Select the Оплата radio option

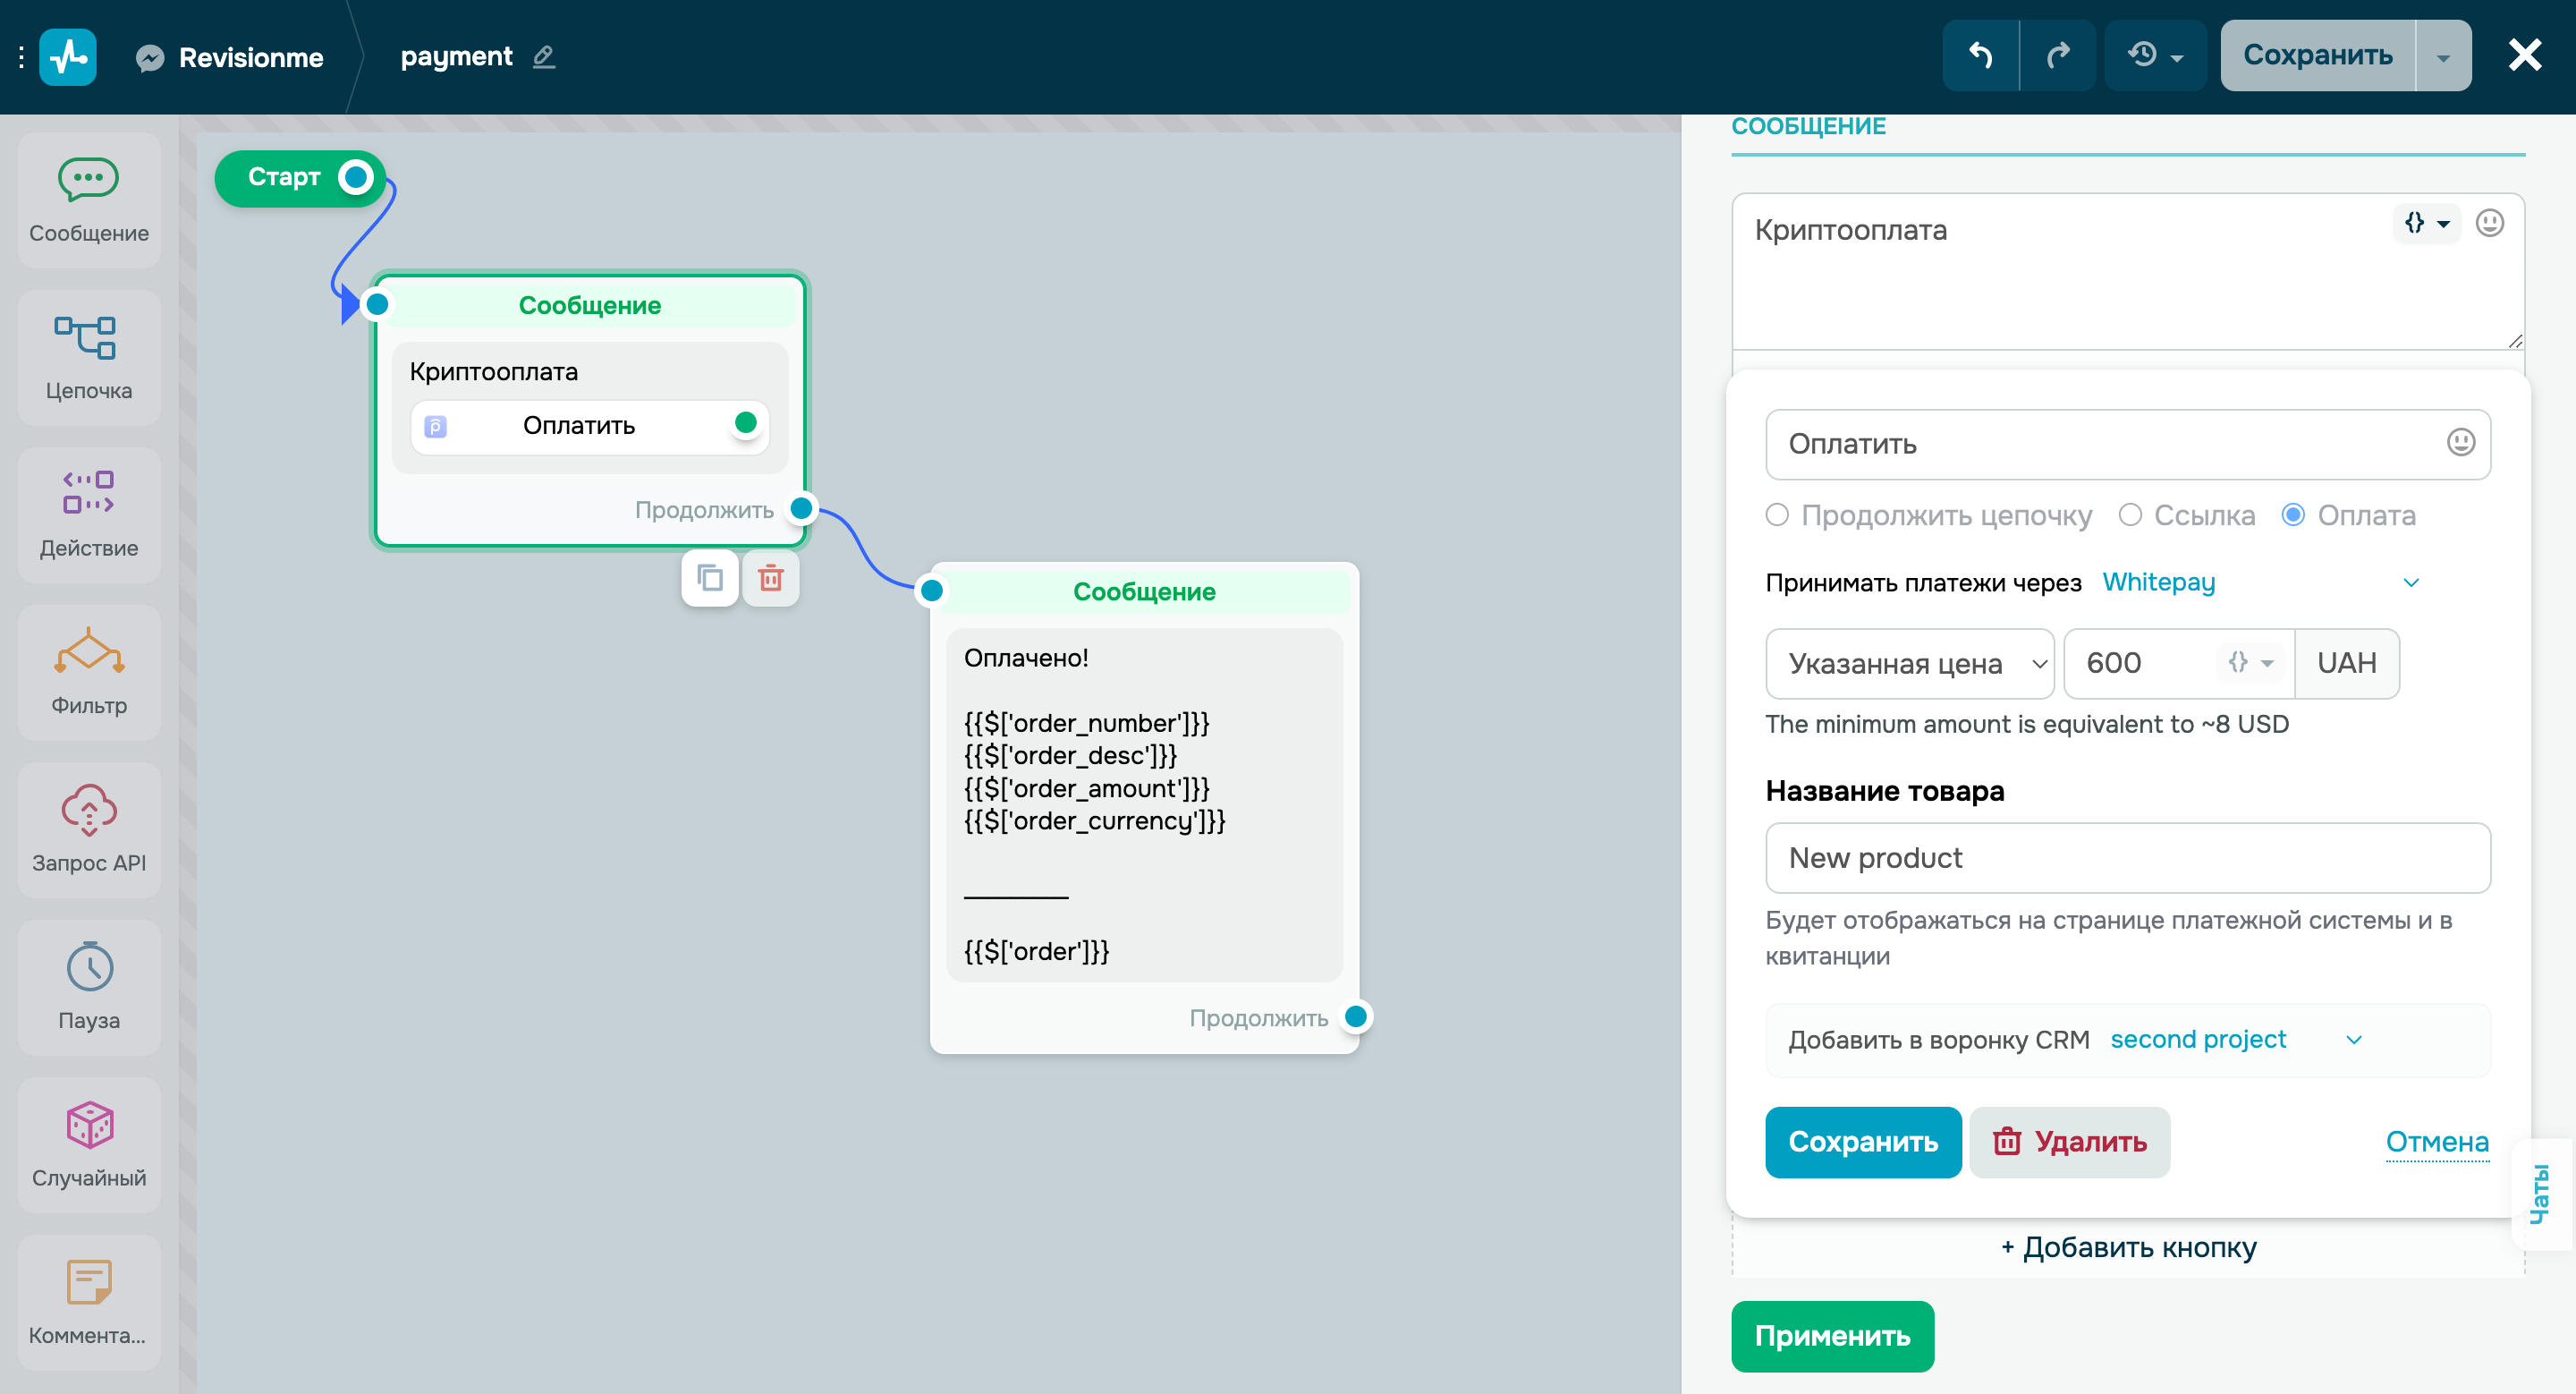2293,515
